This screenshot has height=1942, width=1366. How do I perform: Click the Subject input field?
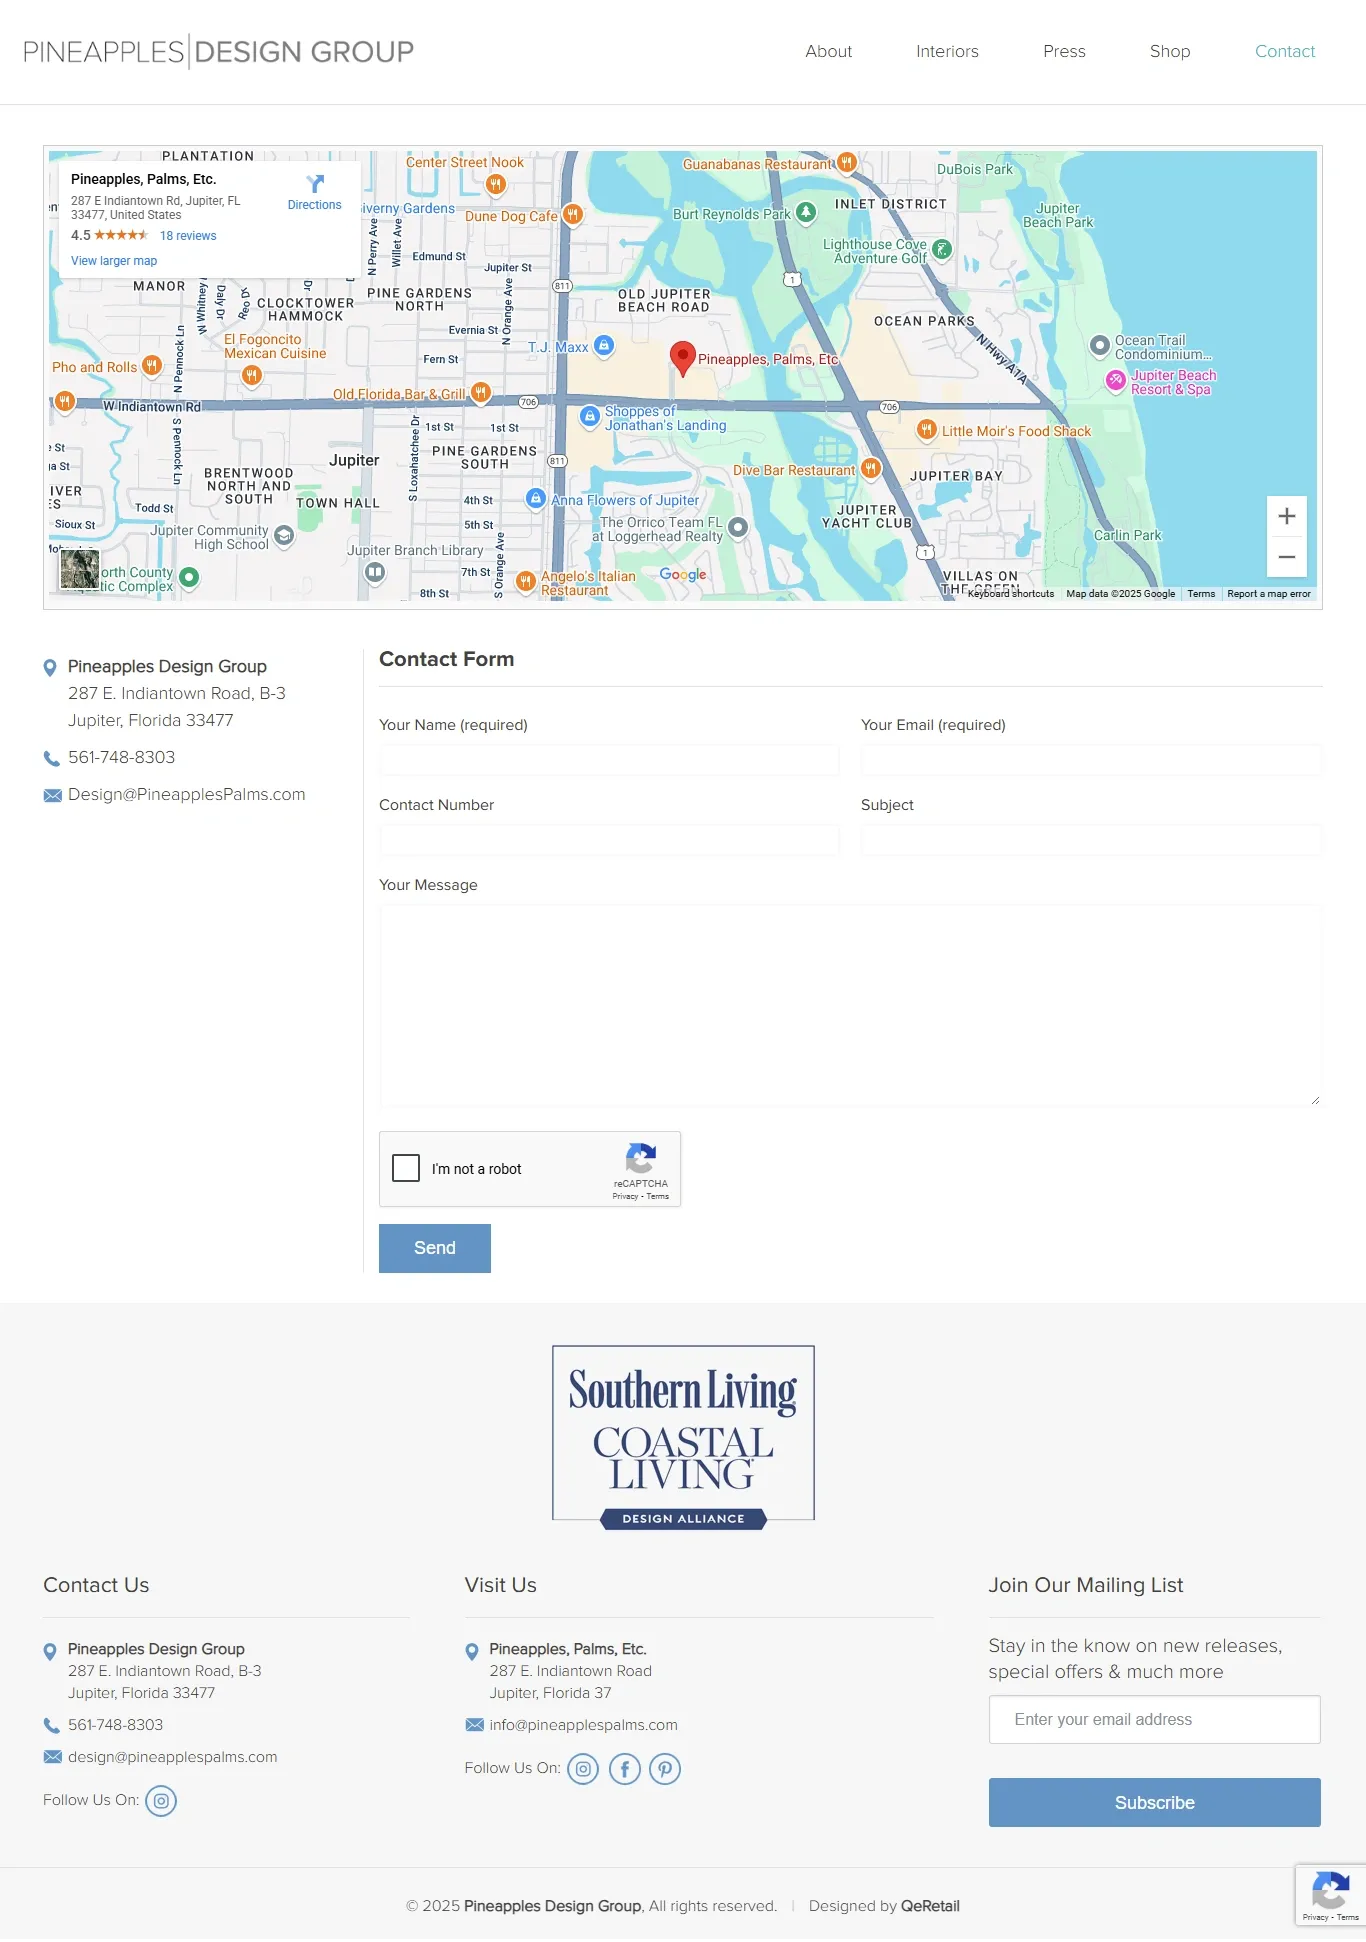[1091, 840]
